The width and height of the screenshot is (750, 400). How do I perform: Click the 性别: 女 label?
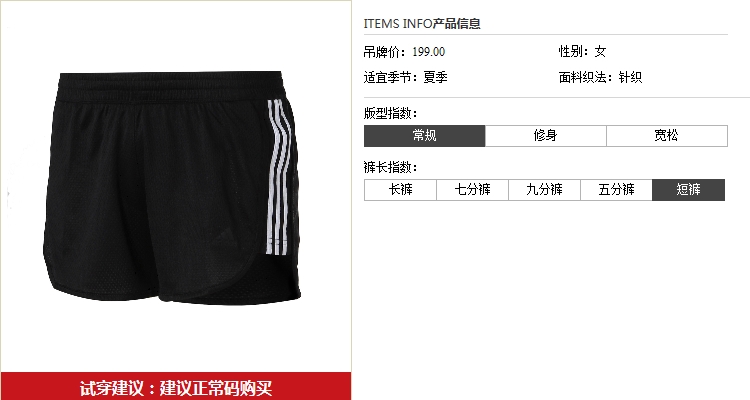click(583, 52)
